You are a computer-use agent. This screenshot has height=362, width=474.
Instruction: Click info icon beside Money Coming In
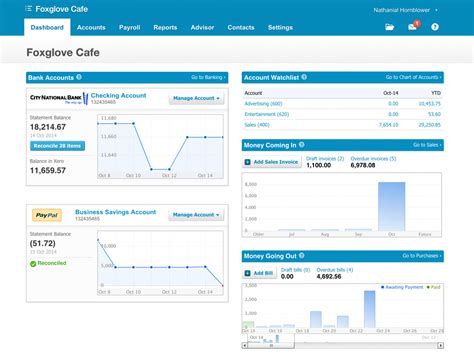pos(302,145)
